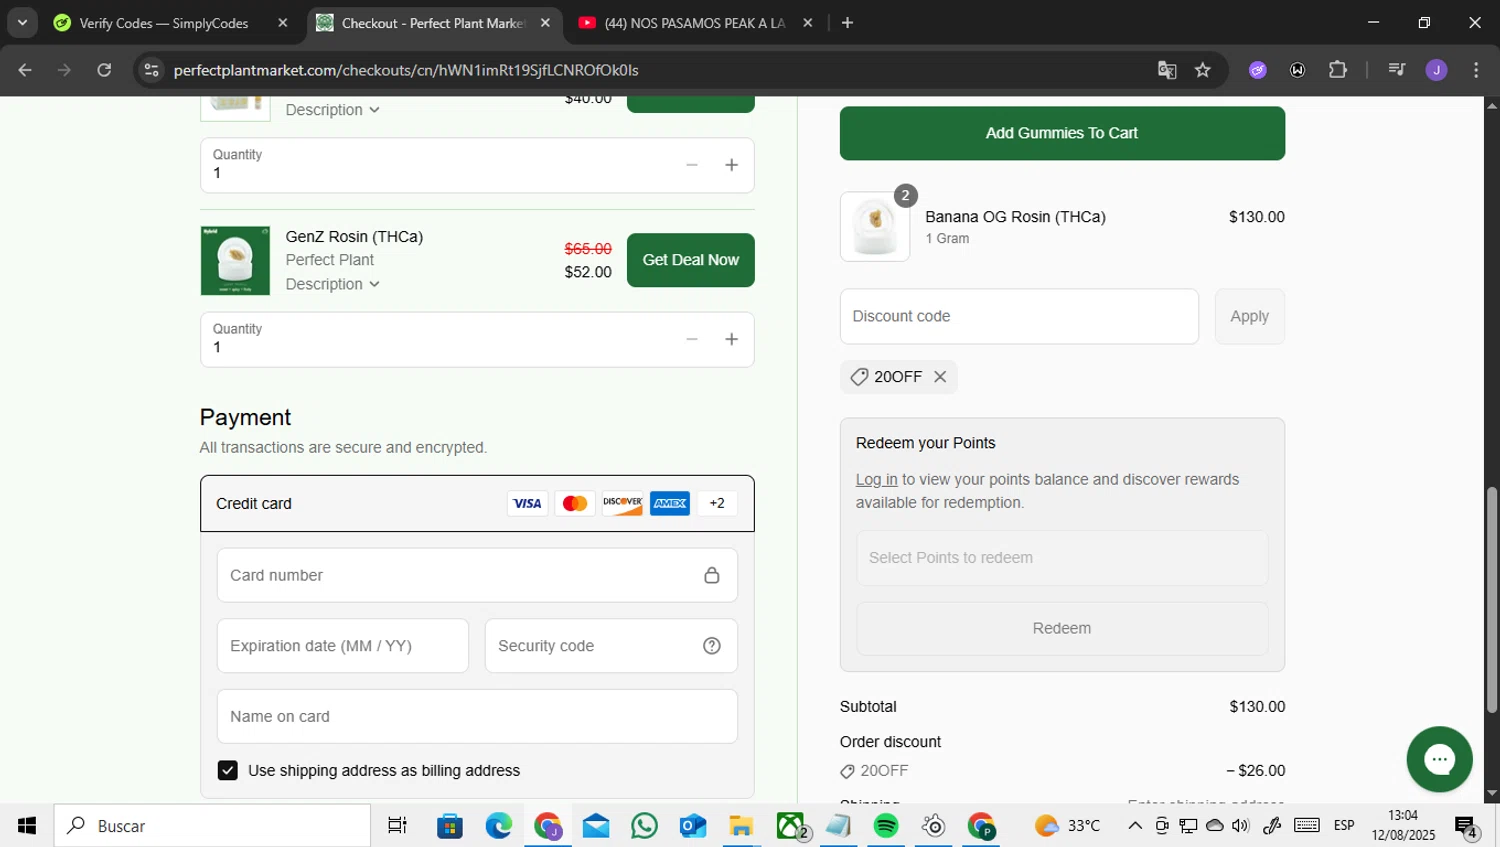The width and height of the screenshot is (1500, 847).
Task: Show additional card brands +2 badge
Action: point(717,503)
